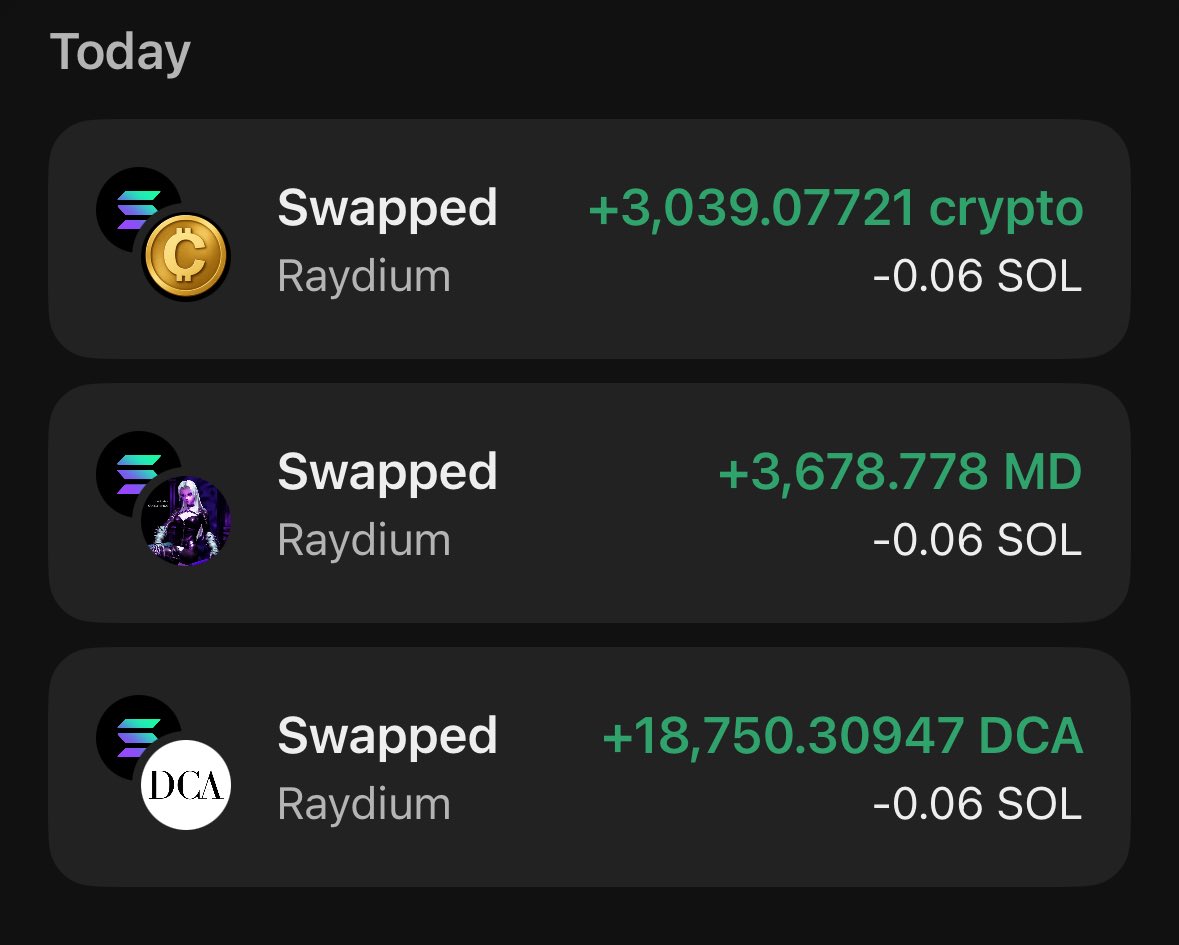Select the Swapped label in crypto transaction
This screenshot has width=1179, height=945.
click(387, 209)
